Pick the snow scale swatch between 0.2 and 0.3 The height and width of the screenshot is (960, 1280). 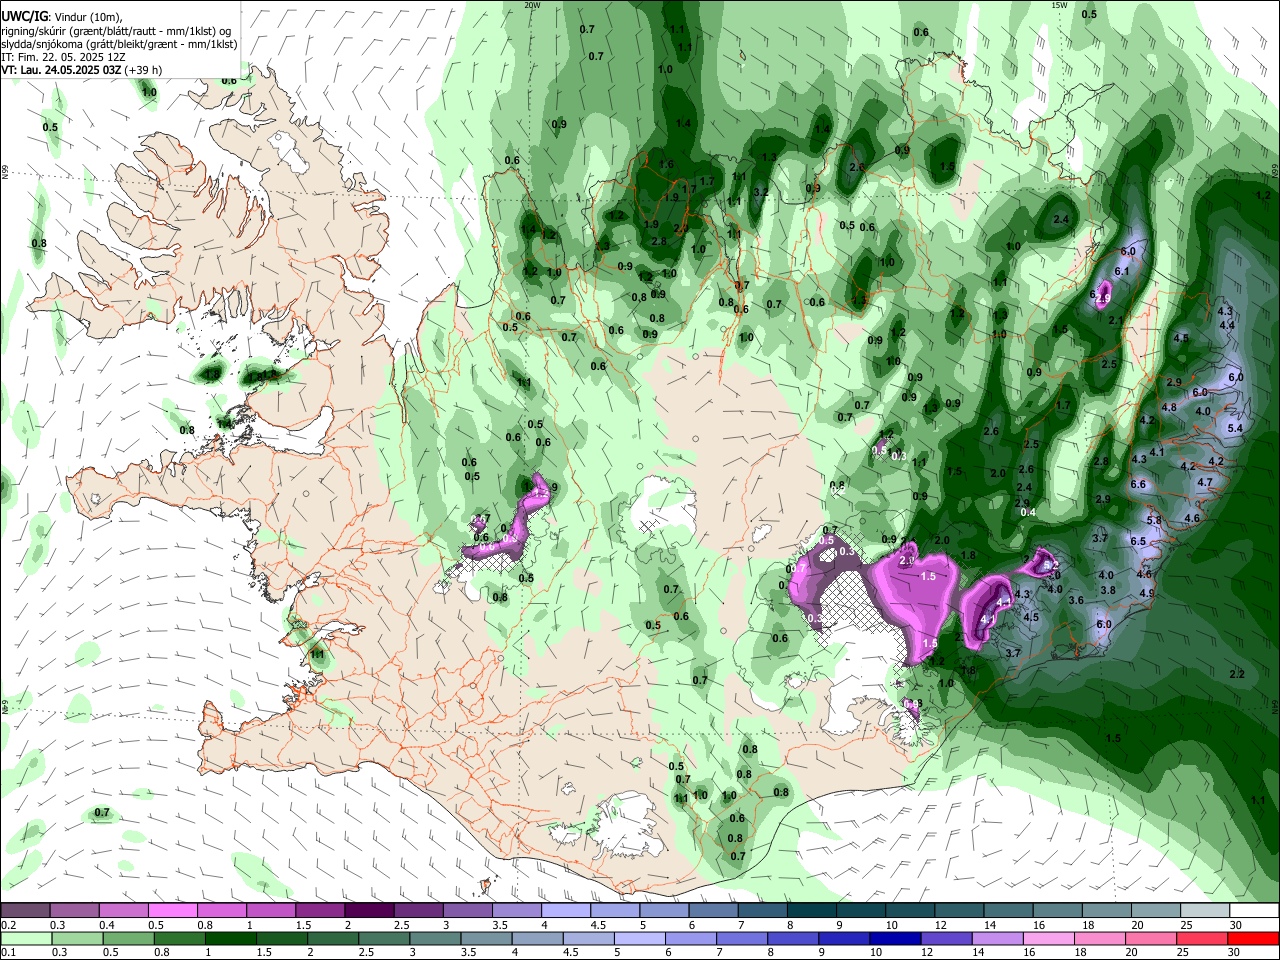click(25, 911)
